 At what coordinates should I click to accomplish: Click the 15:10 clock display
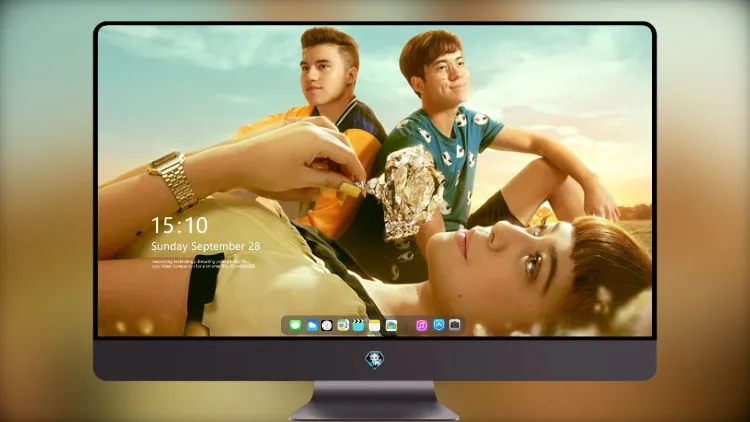[180, 225]
